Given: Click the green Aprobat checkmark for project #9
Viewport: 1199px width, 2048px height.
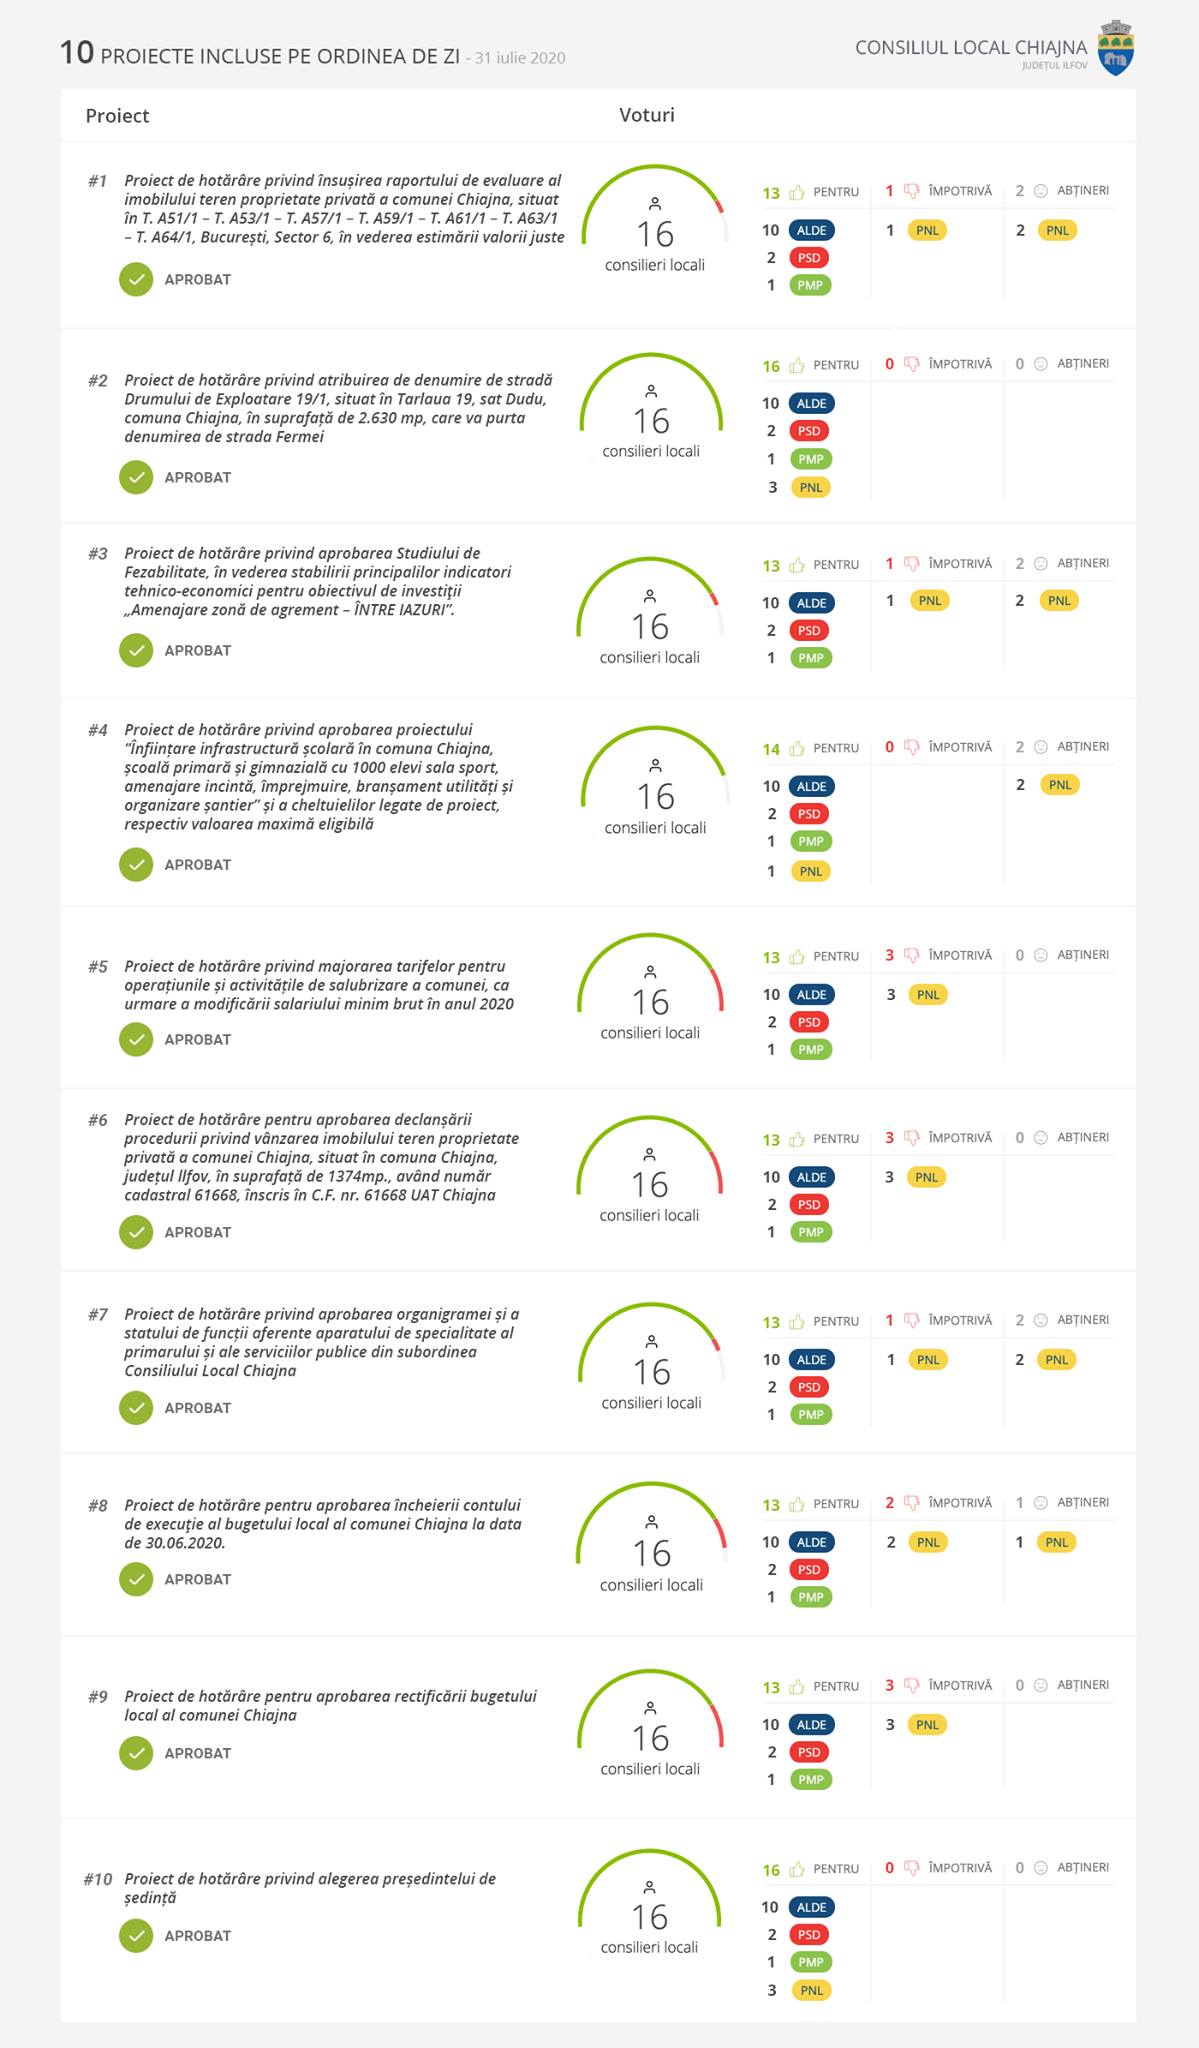Looking at the screenshot, I should 136,1753.
